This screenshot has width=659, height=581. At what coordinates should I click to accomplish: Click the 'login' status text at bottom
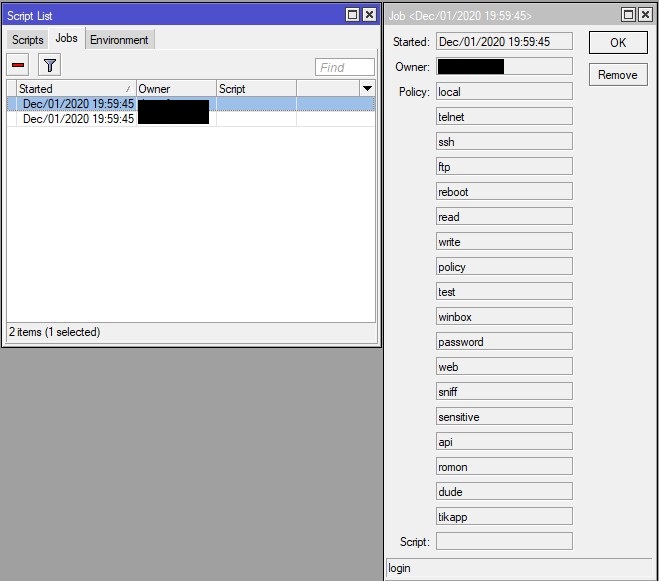click(399, 568)
